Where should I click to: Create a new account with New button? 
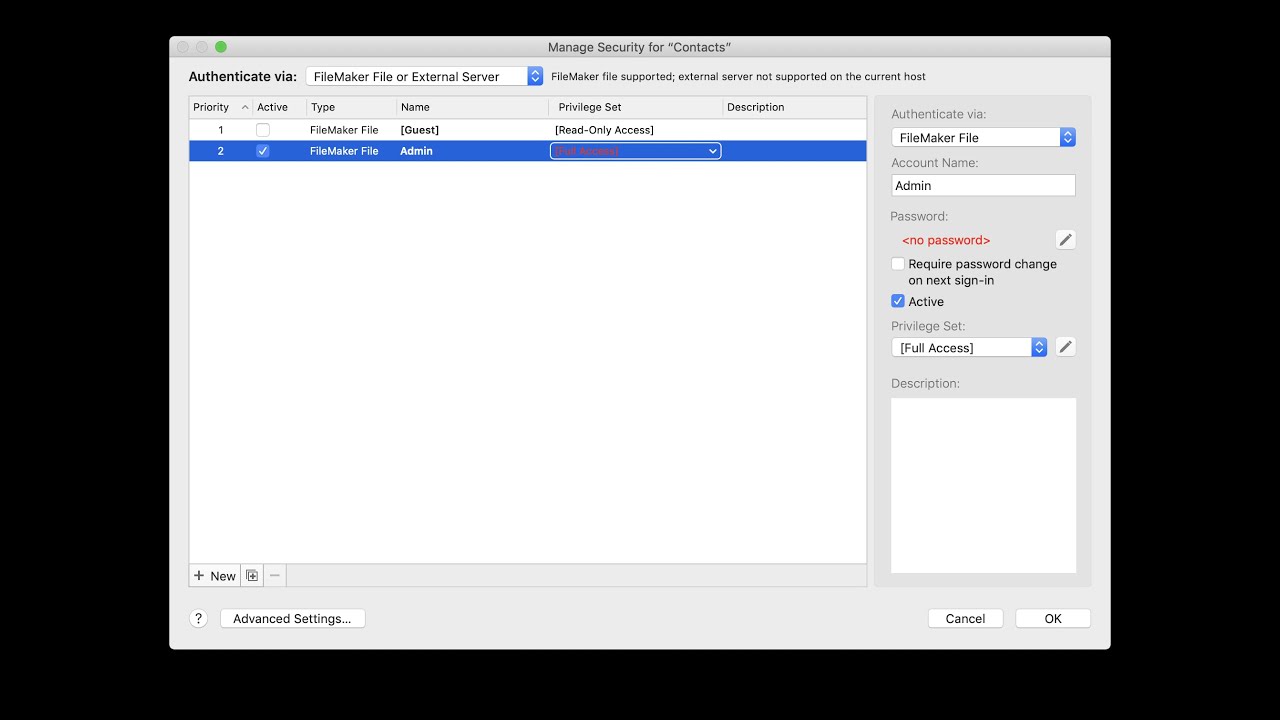coord(215,575)
